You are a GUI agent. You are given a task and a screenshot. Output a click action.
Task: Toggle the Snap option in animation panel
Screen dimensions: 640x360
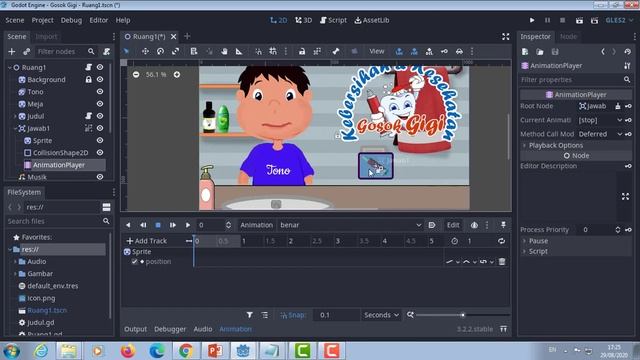293,315
